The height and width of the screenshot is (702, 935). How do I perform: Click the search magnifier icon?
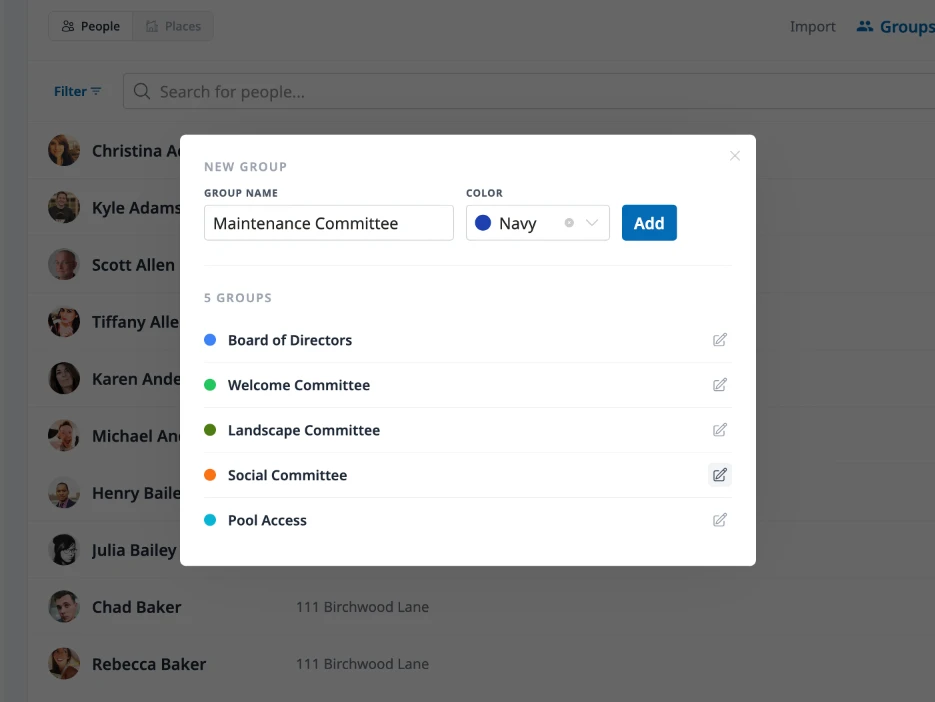[141, 91]
